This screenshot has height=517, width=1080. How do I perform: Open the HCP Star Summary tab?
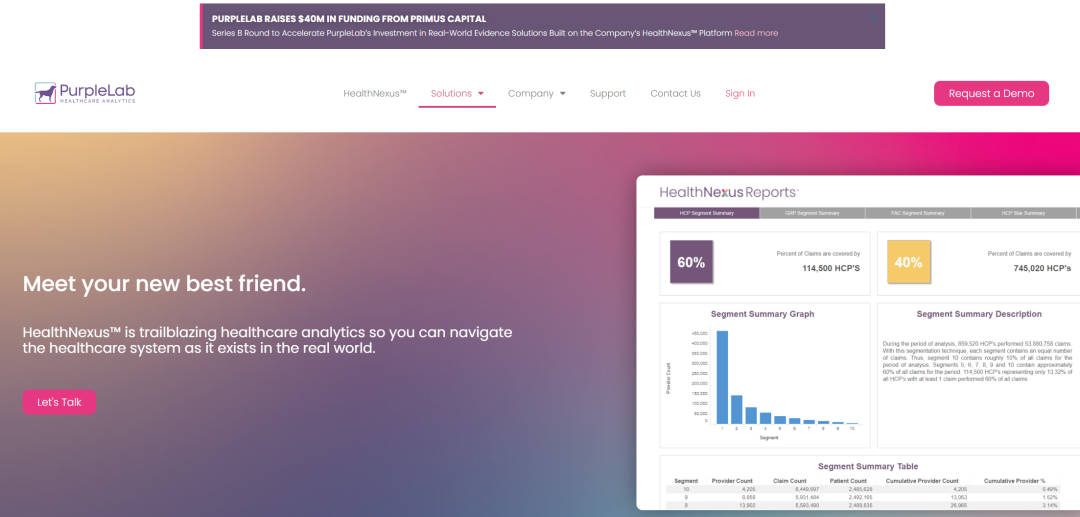(1024, 213)
